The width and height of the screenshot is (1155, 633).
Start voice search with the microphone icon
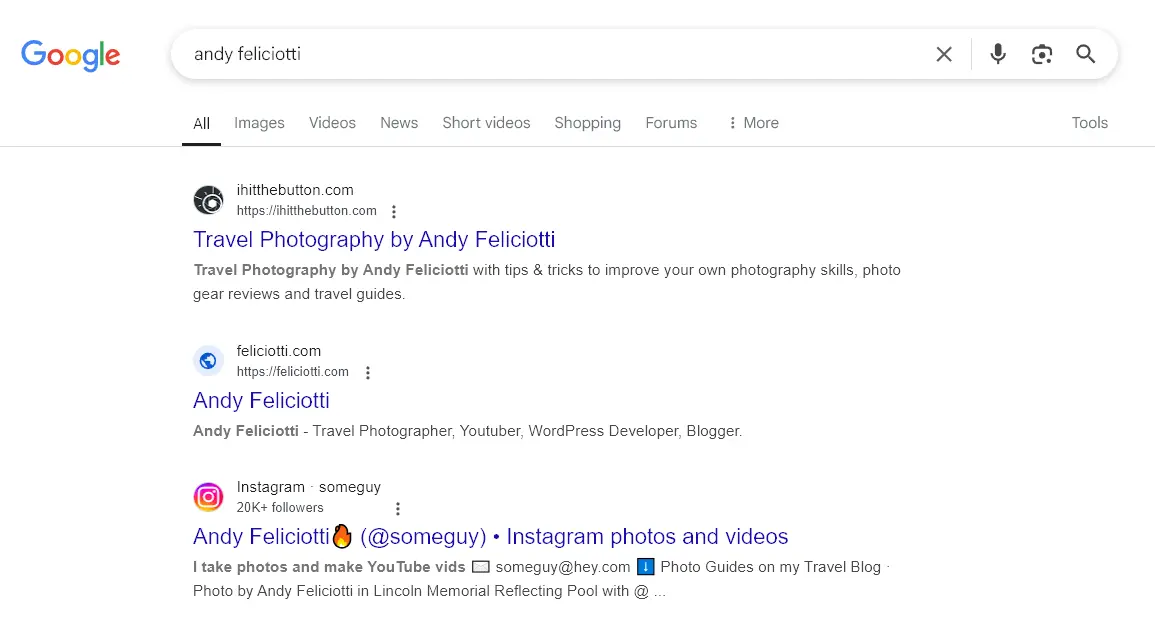(x=997, y=54)
